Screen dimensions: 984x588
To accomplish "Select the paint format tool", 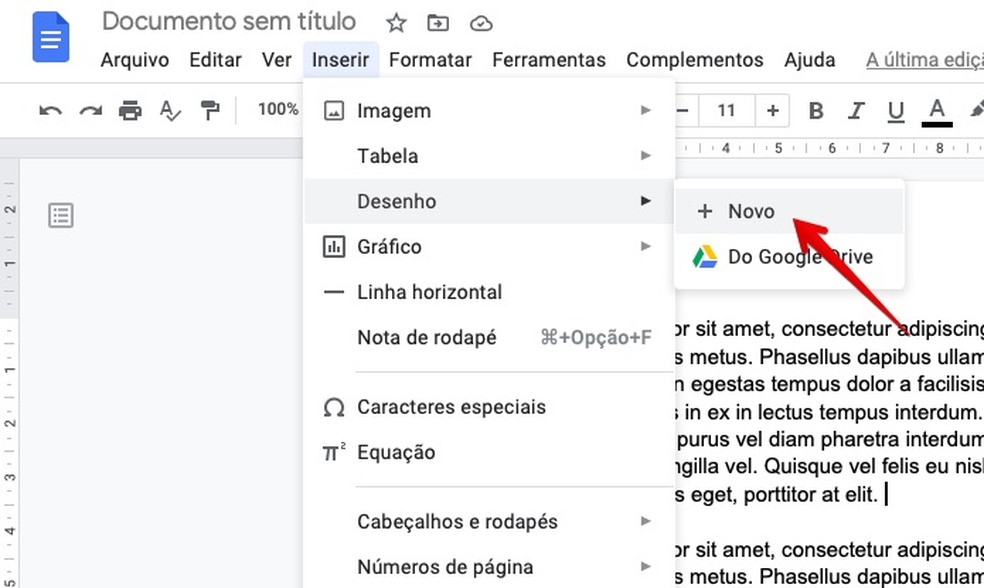I will pyautogui.click(x=210, y=110).
